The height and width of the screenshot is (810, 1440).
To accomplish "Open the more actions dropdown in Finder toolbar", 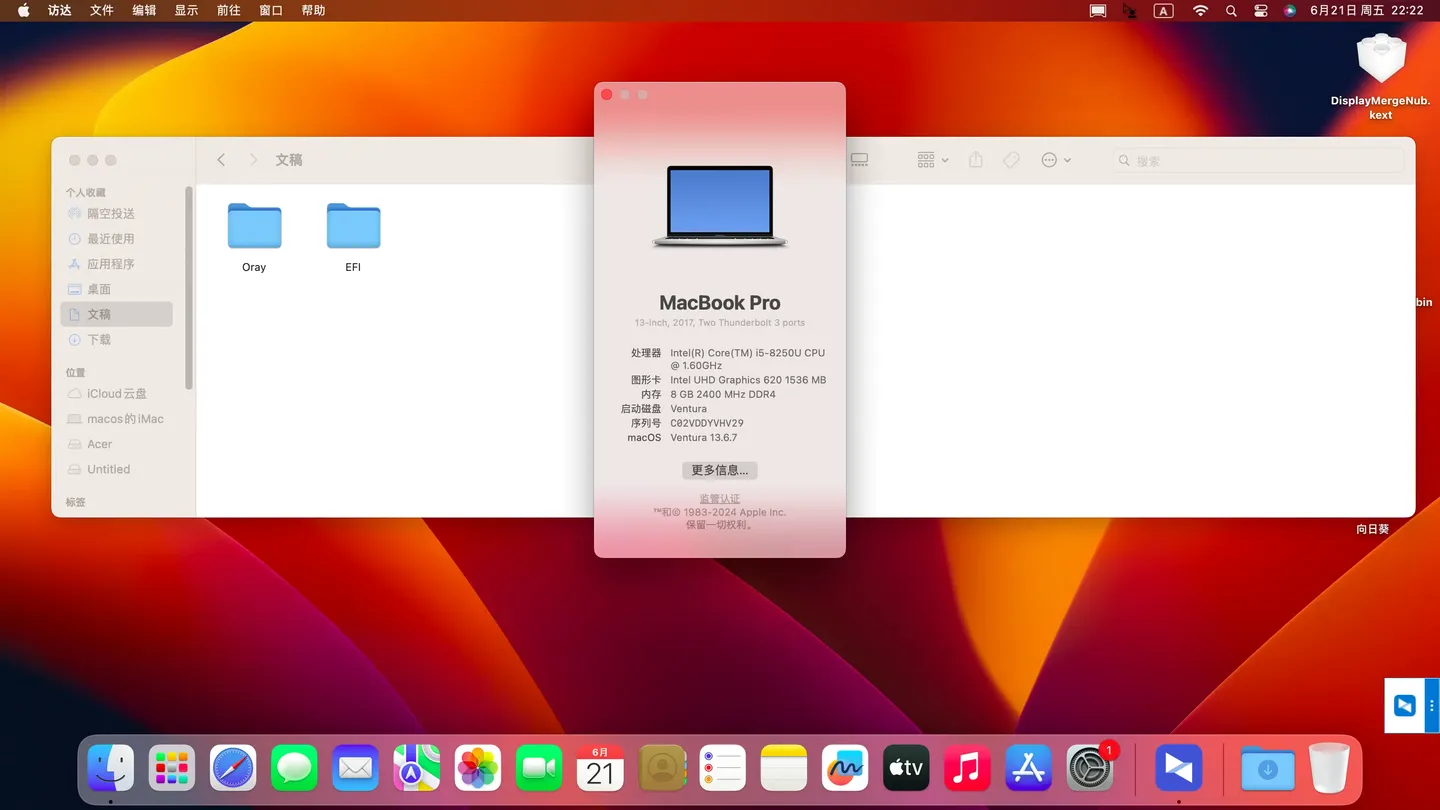I will [1053, 159].
